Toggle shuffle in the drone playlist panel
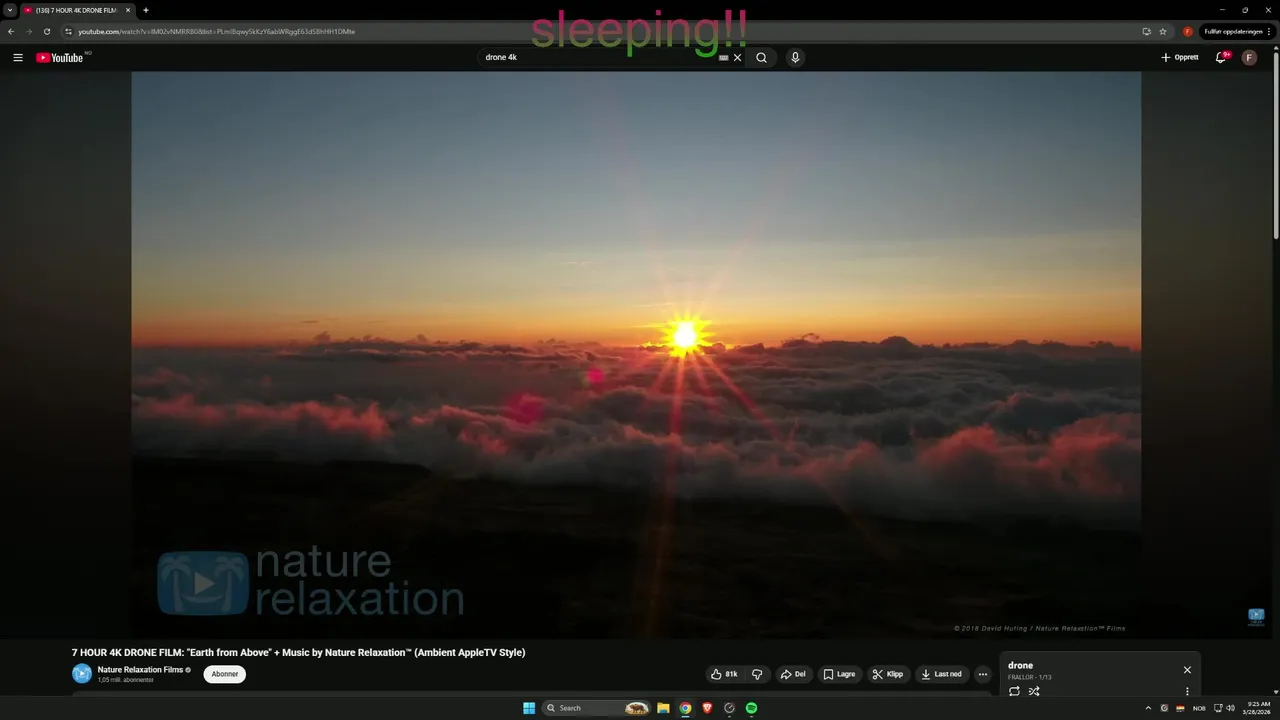Viewport: 1280px width, 720px height. (x=1034, y=691)
